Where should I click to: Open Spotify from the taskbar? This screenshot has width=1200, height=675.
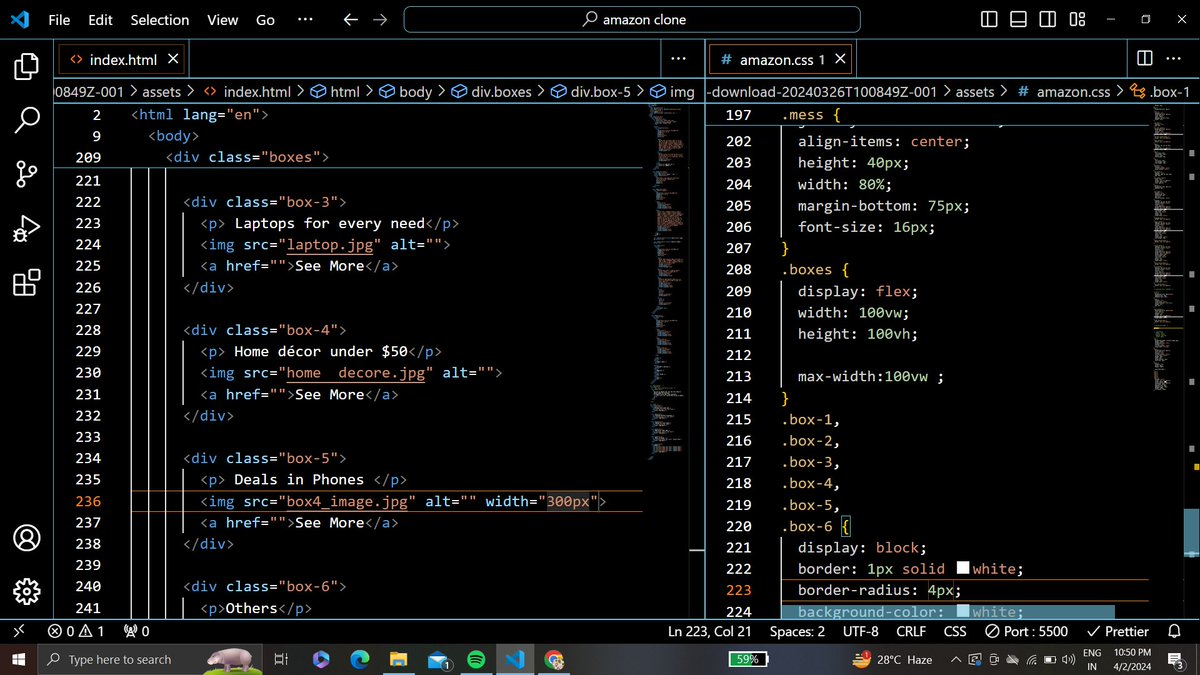(x=476, y=659)
